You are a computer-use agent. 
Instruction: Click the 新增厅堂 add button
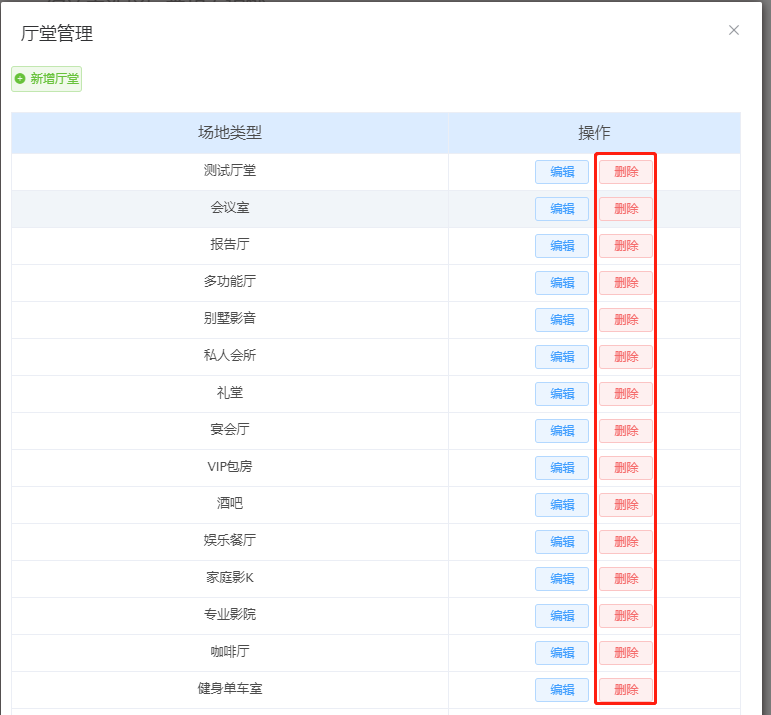coord(46,79)
